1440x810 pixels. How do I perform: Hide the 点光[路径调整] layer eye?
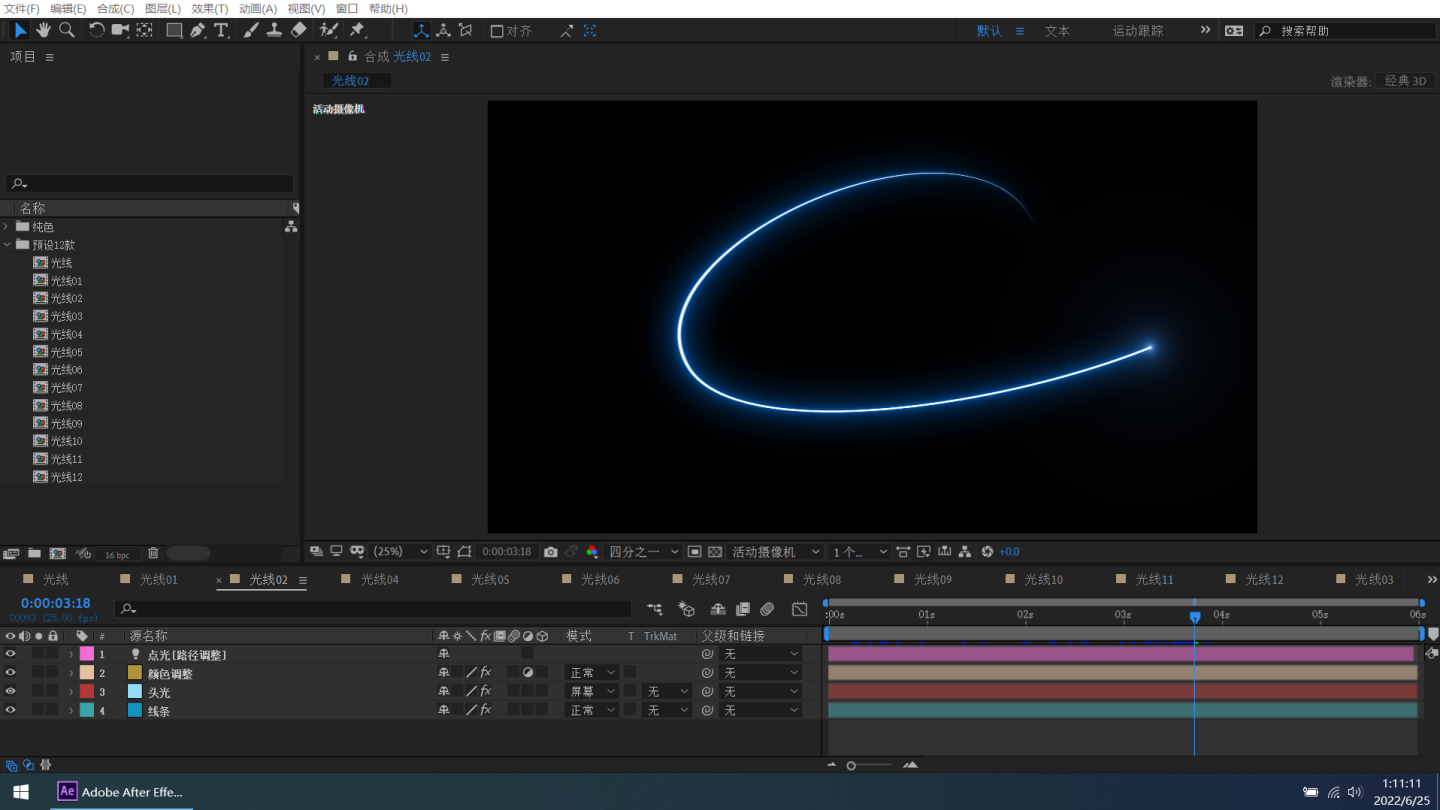11,654
